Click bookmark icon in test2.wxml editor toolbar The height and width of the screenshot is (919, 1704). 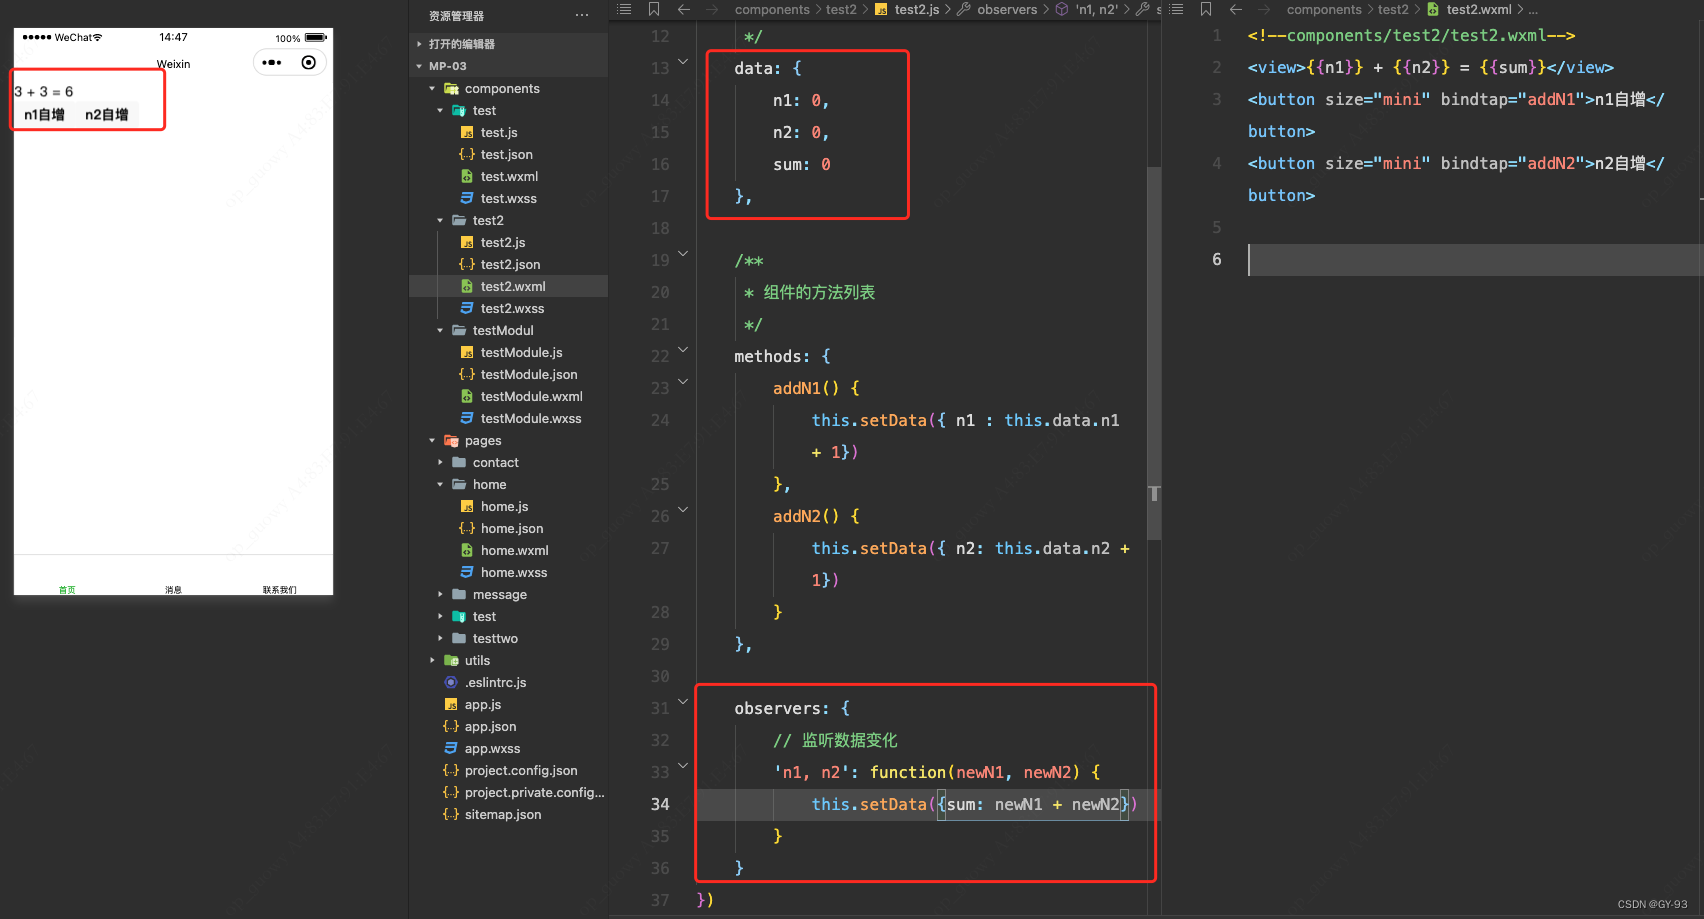pyautogui.click(x=1206, y=9)
